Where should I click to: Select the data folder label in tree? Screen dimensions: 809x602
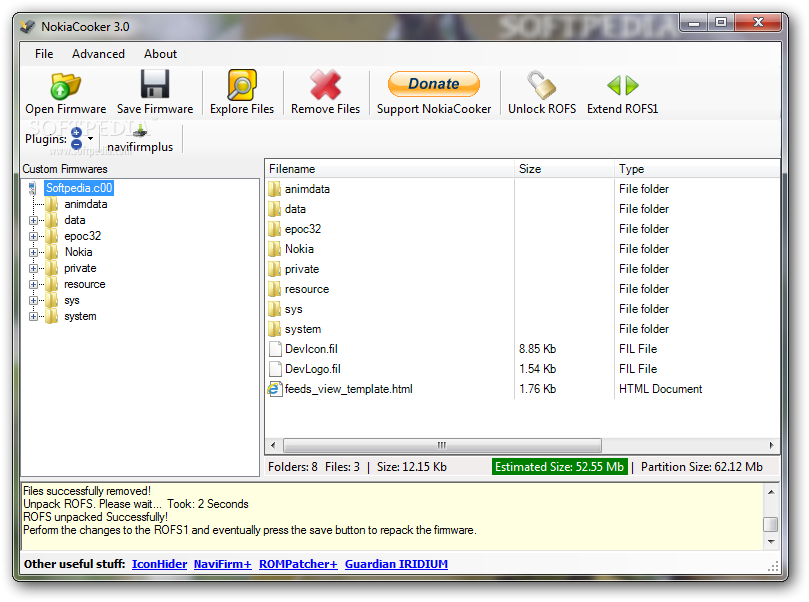75,220
